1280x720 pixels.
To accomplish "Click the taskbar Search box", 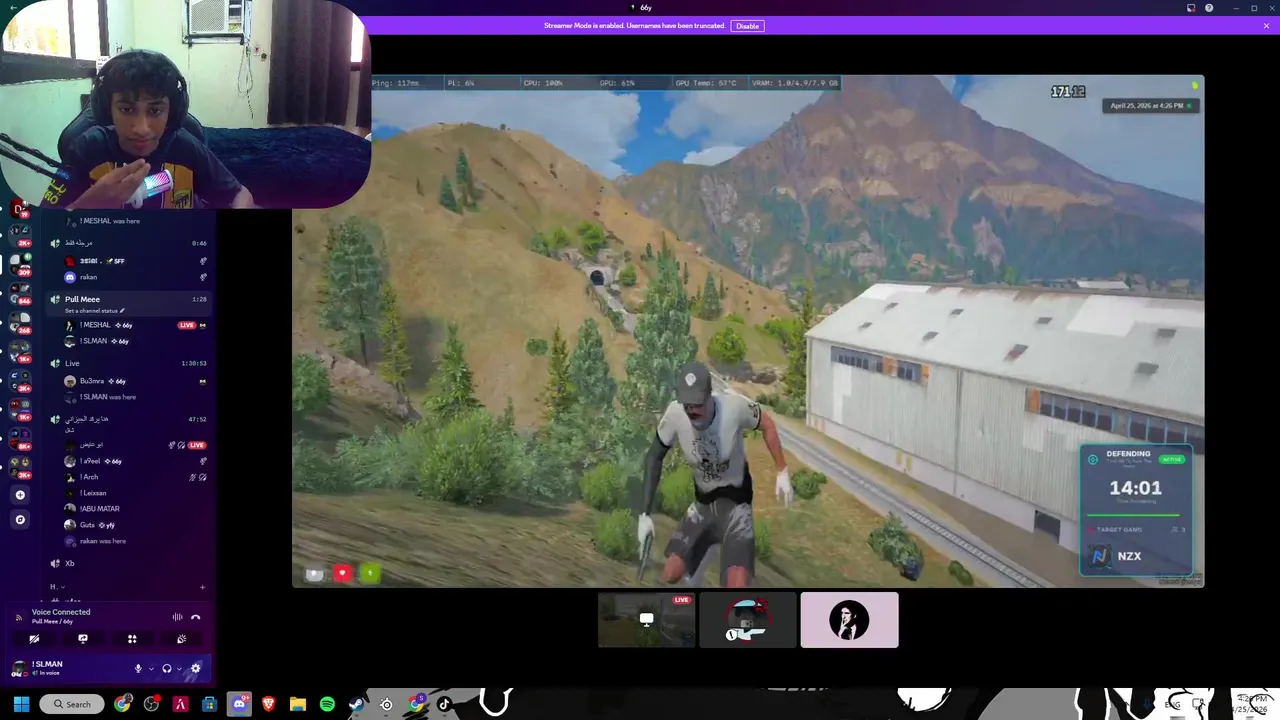I will click(x=72, y=704).
